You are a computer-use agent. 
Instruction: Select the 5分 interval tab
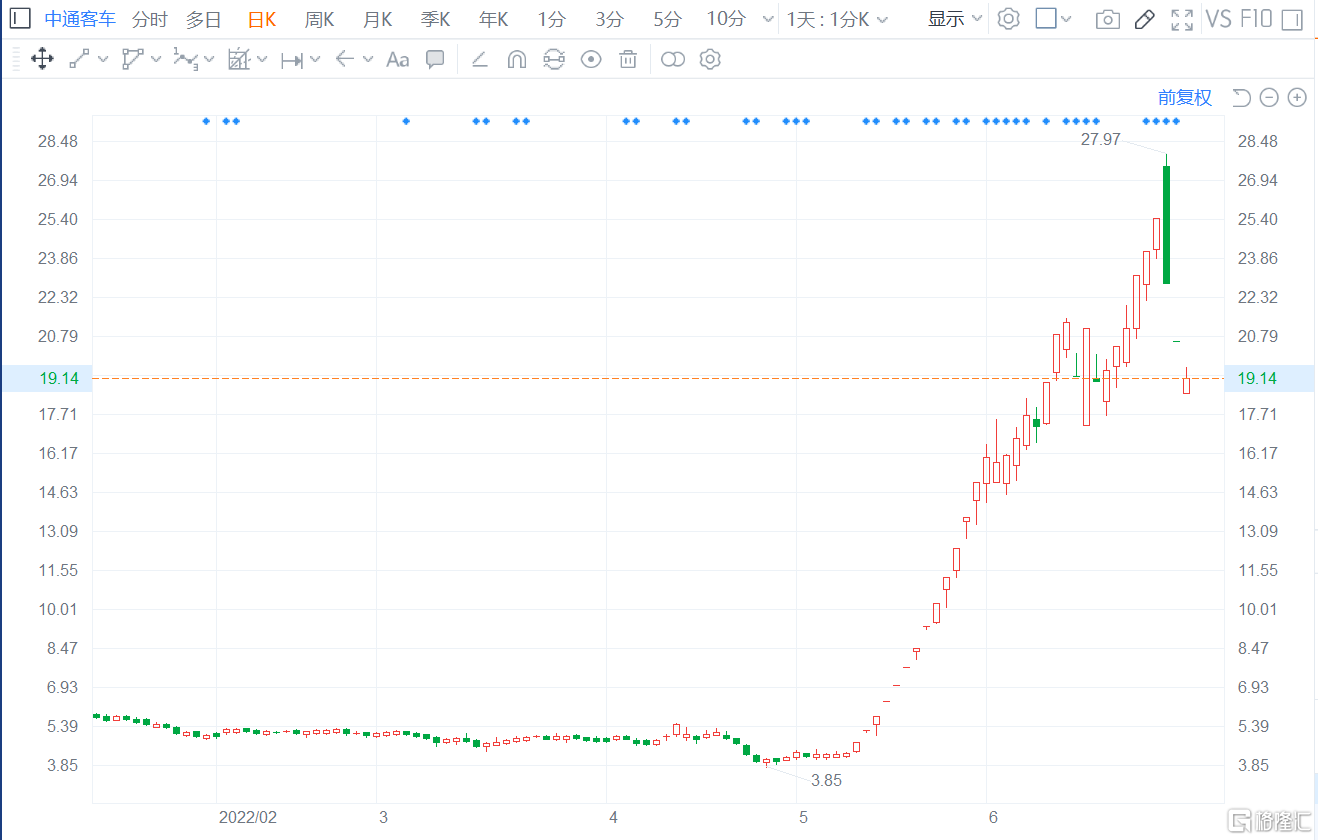pos(667,19)
